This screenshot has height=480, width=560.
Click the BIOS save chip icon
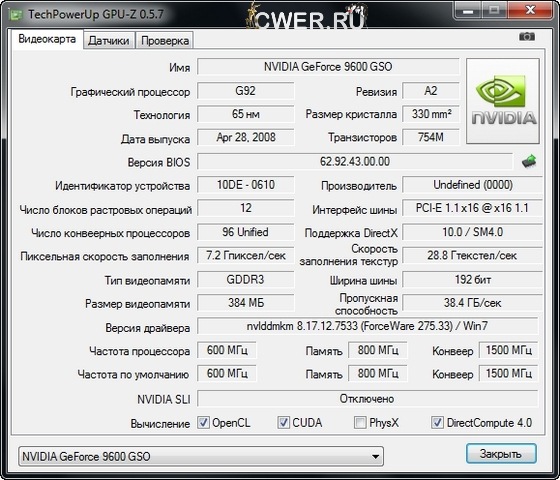tap(529, 161)
